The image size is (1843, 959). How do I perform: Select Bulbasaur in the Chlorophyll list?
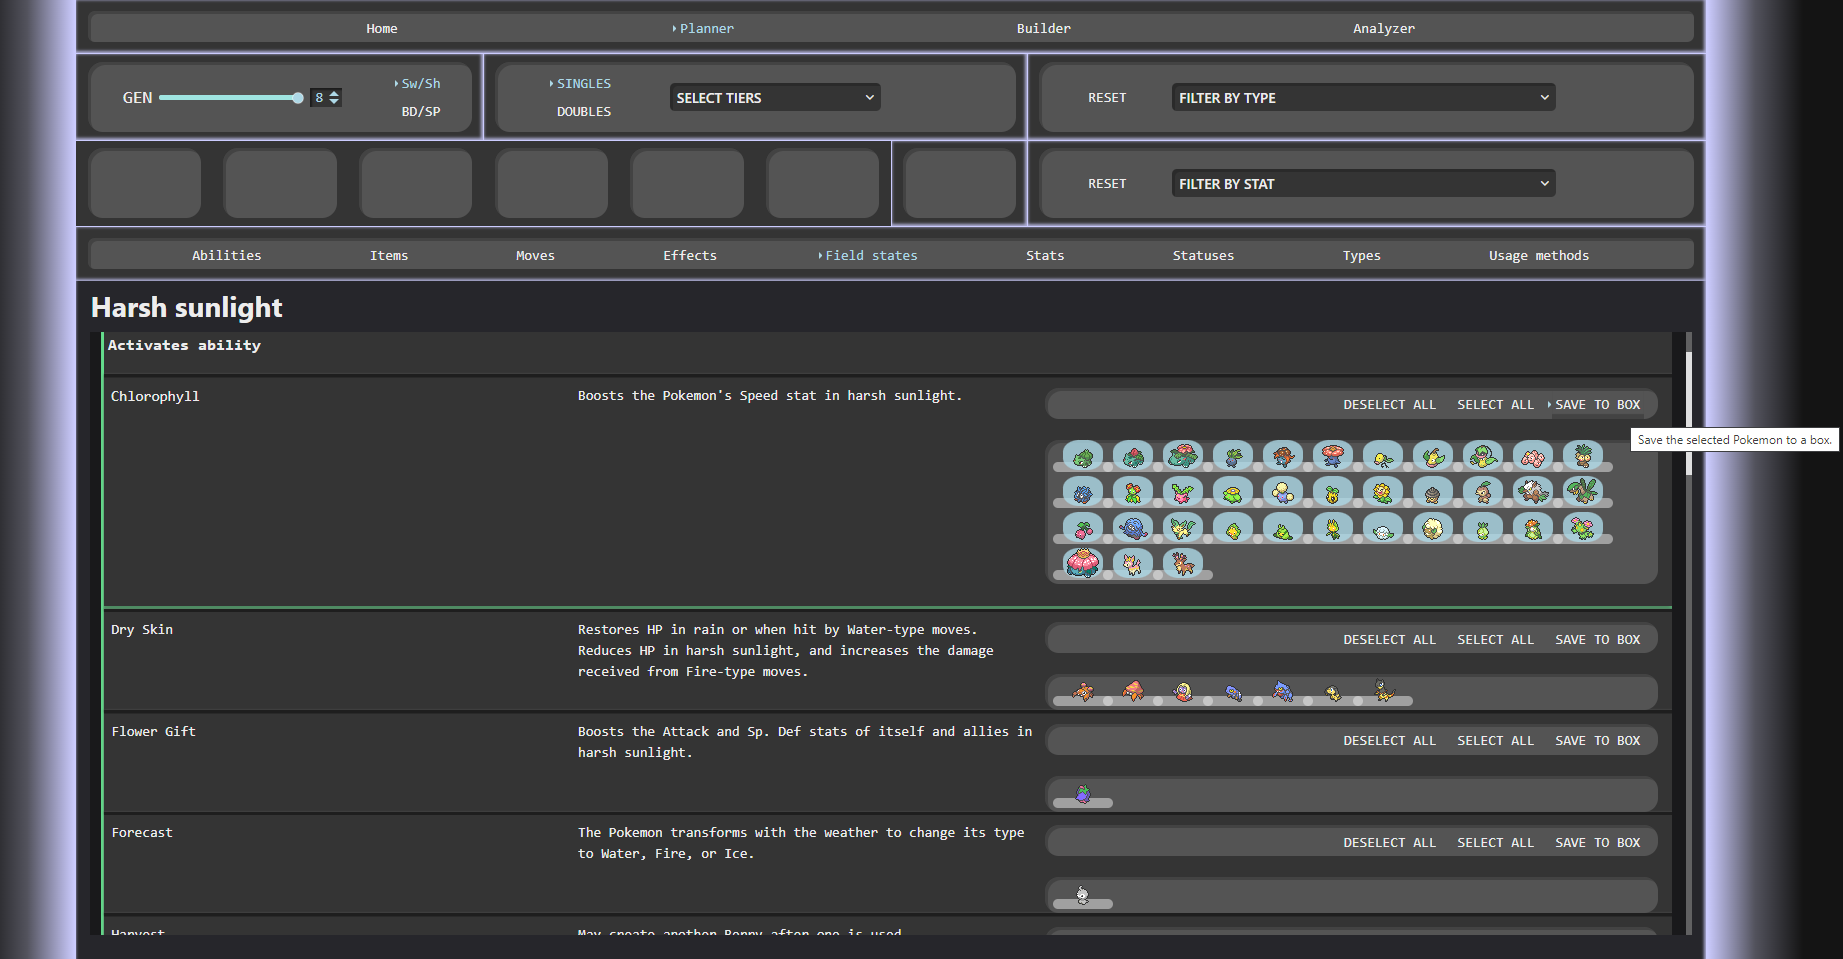pos(1083,457)
